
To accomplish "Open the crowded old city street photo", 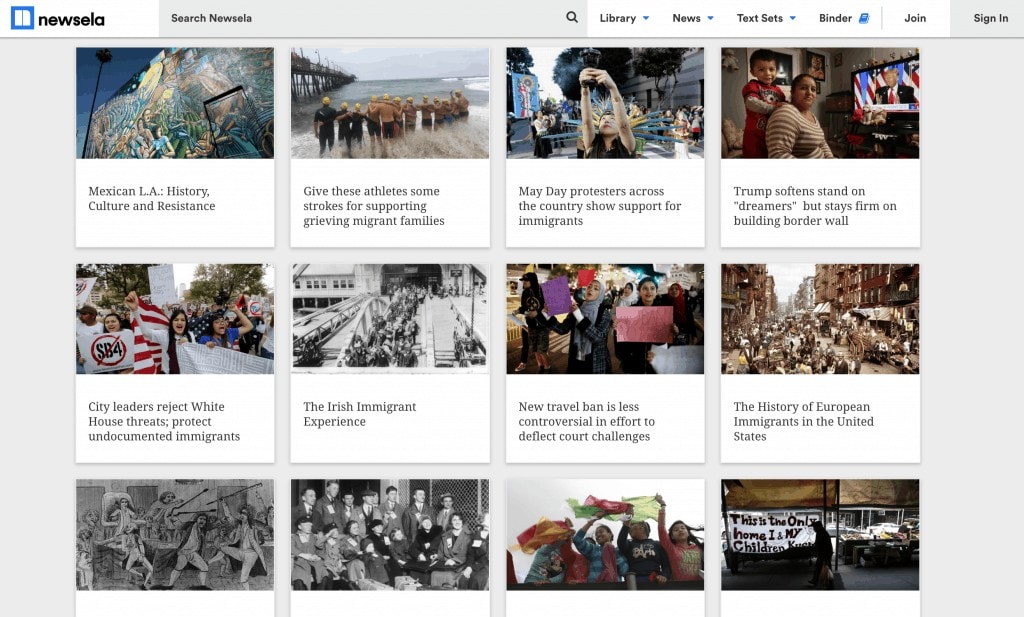I will (x=820, y=319).
